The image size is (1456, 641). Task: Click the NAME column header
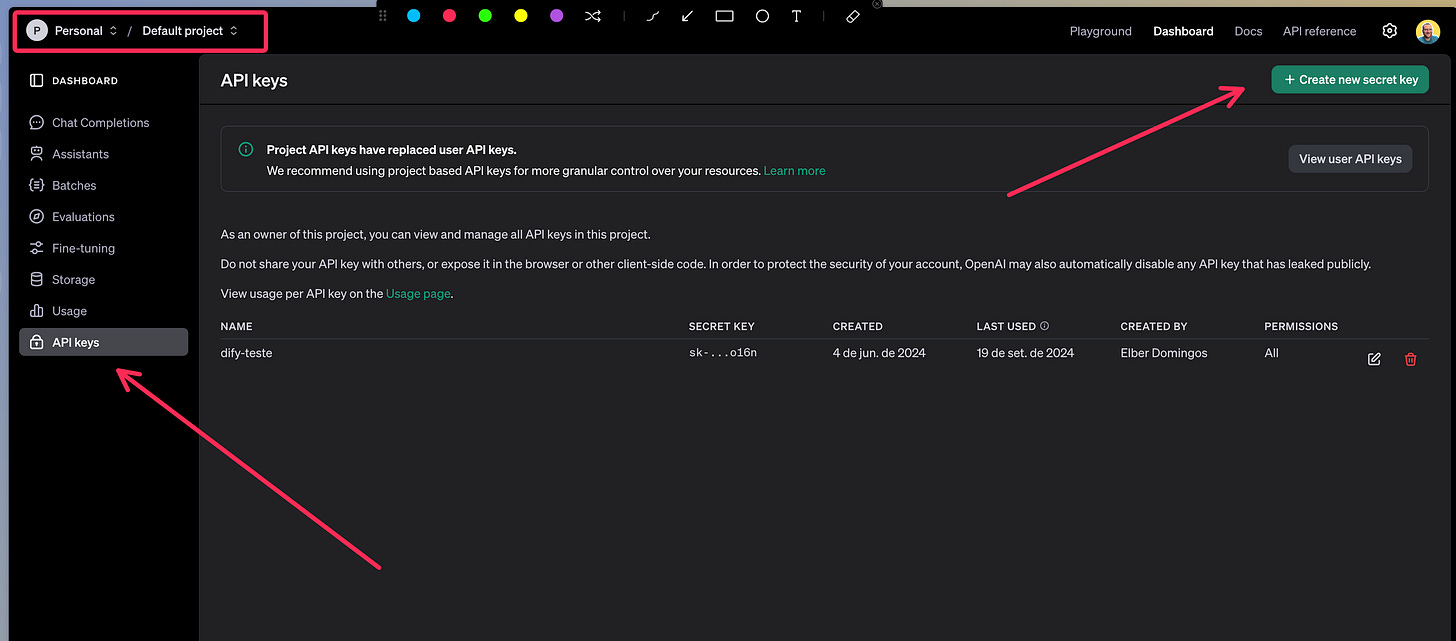point(237,326)
